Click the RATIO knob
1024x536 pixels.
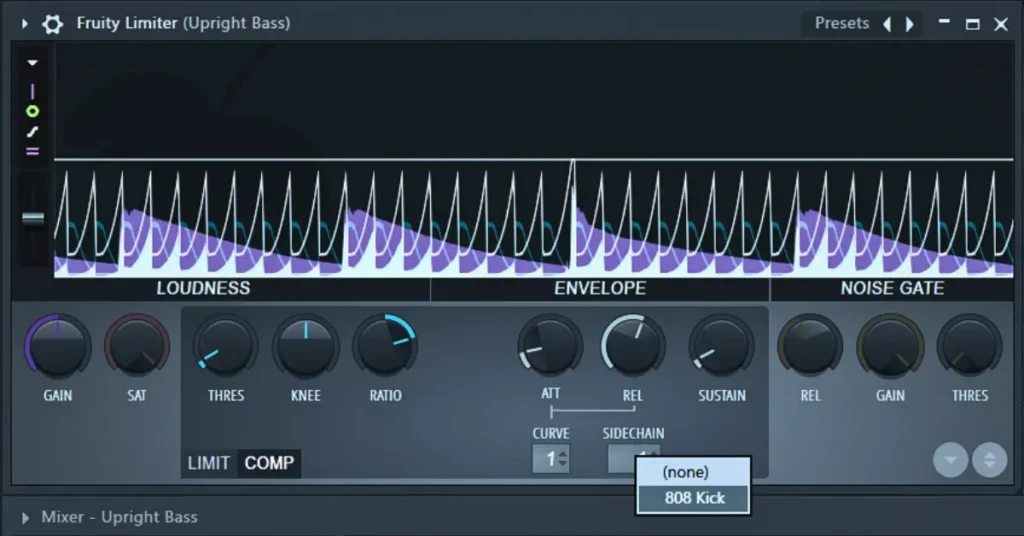click(x=385, y=347)
